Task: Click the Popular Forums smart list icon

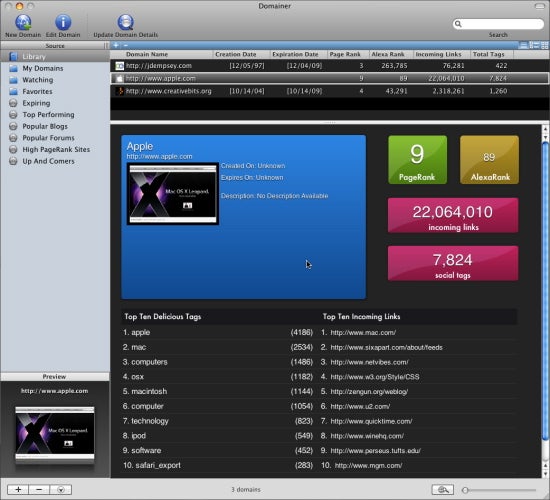Action: [13, 138]
